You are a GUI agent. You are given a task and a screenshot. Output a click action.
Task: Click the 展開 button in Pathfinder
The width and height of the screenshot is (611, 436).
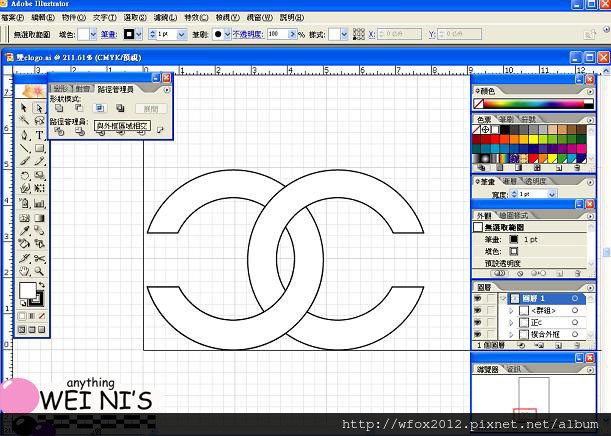point(151,109)
